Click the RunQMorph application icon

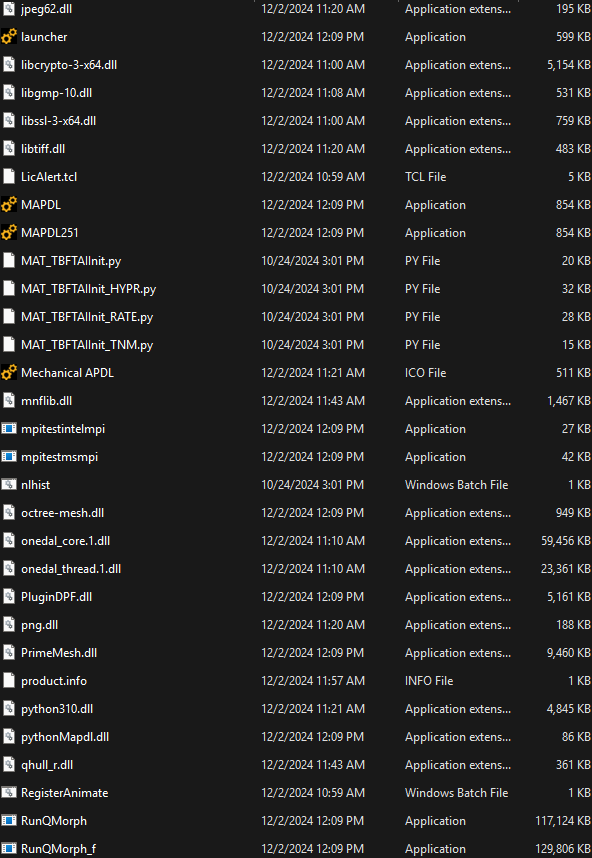pos(9,820)
